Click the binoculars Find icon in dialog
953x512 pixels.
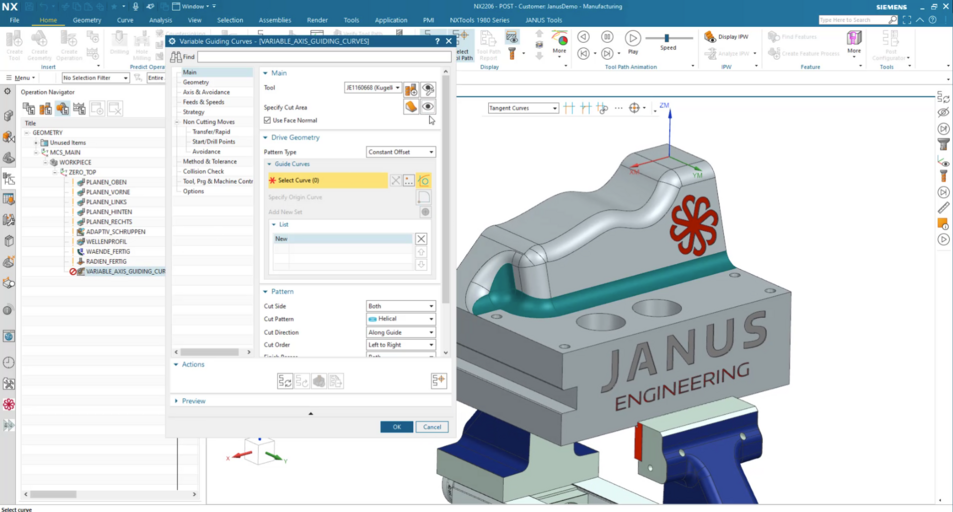tap(176, 57)
